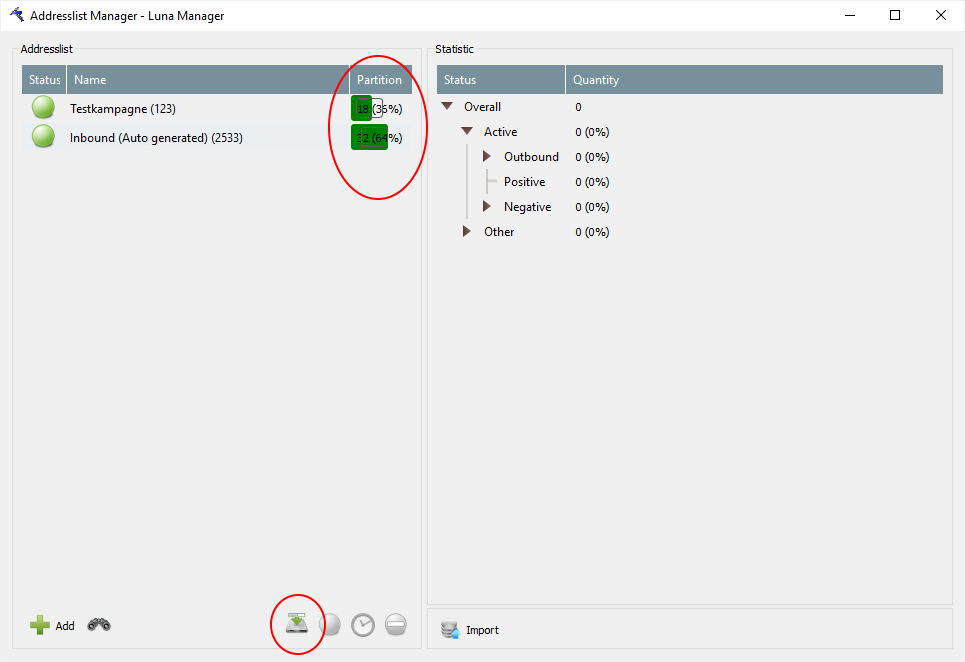Open the schedule clock icon

tap(363, 625)
